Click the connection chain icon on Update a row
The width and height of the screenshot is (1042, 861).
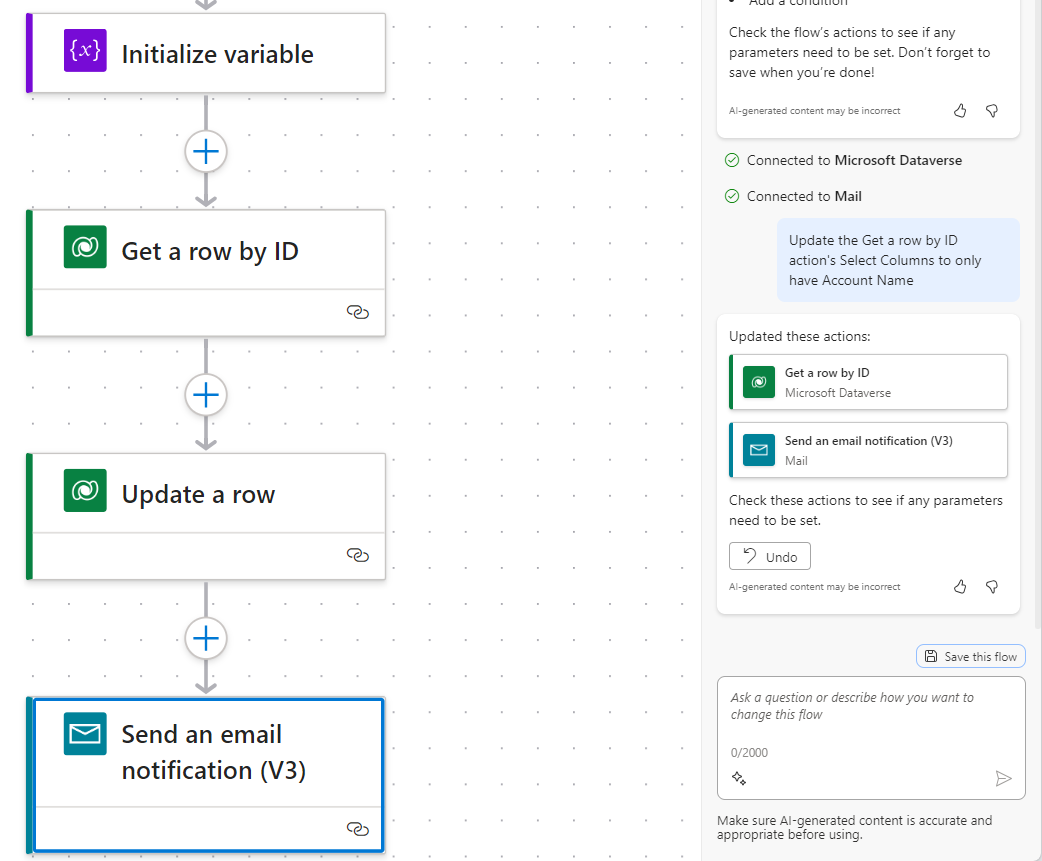pyautogui.click(x=358, y=556)
